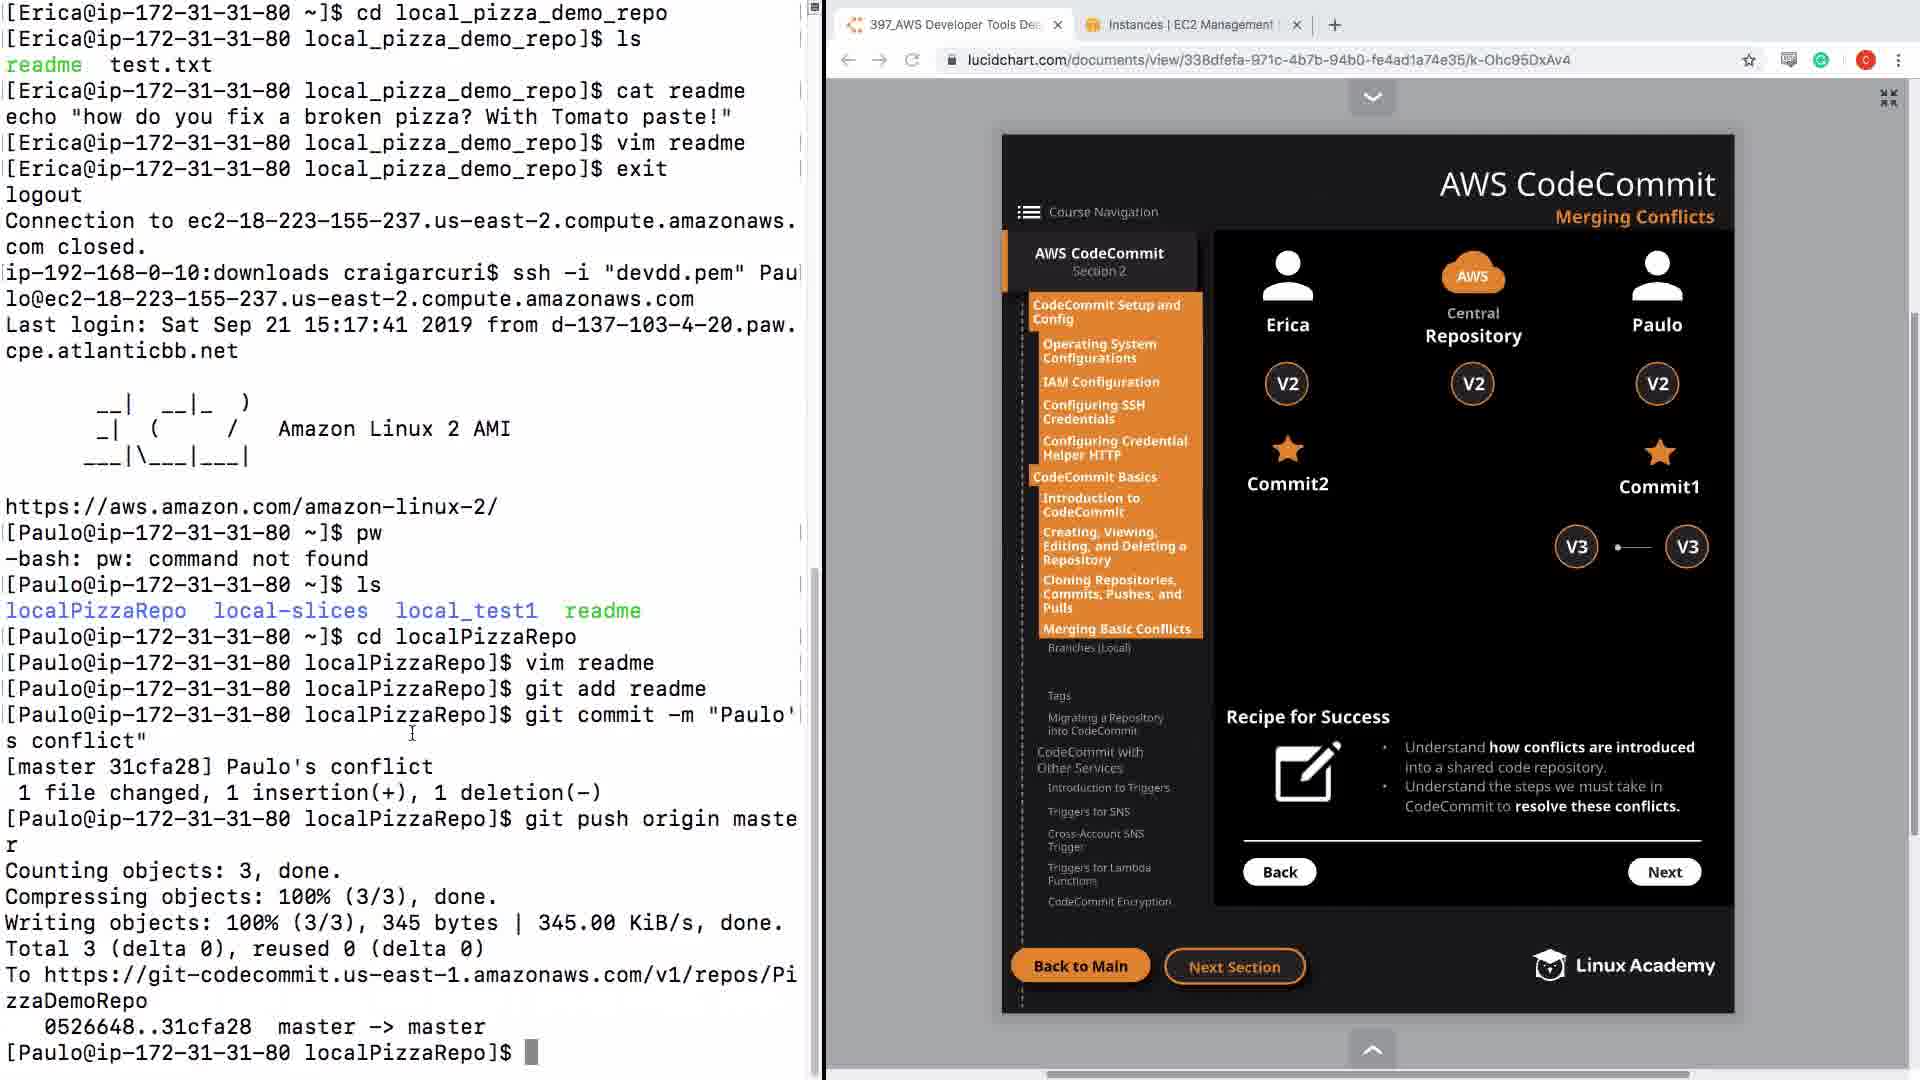
Task: Click the orange Commit2 star icon
Action: [1287, 450]
